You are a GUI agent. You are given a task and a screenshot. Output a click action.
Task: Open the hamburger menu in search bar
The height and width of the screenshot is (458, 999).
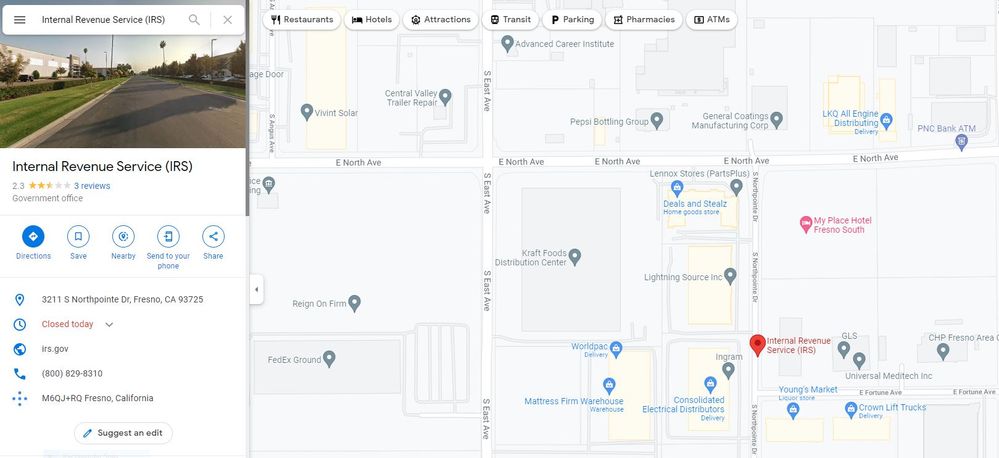20,20
